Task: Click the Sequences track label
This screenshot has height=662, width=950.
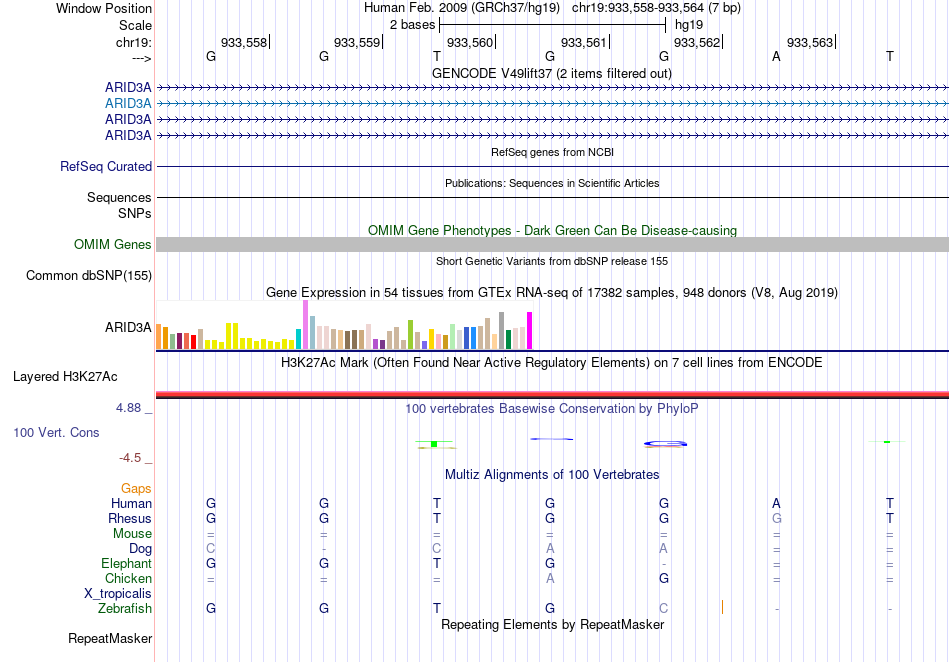Action: pos(119,197)
